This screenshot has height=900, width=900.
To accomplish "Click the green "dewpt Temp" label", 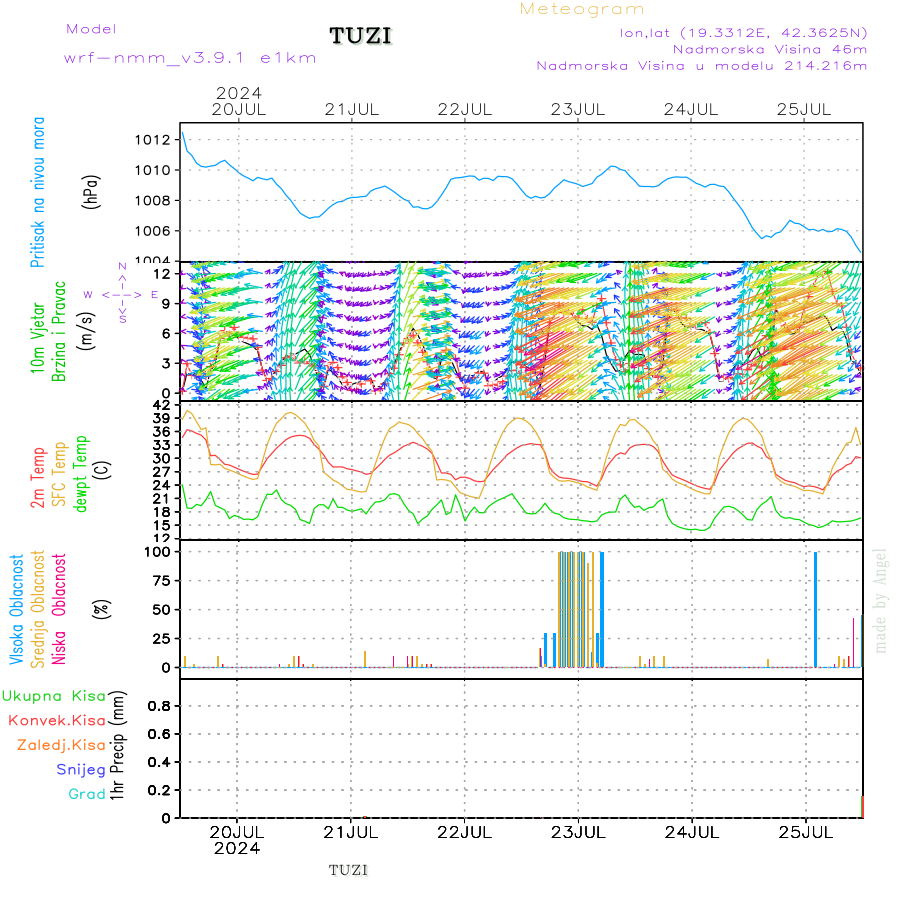I will 81,474.
